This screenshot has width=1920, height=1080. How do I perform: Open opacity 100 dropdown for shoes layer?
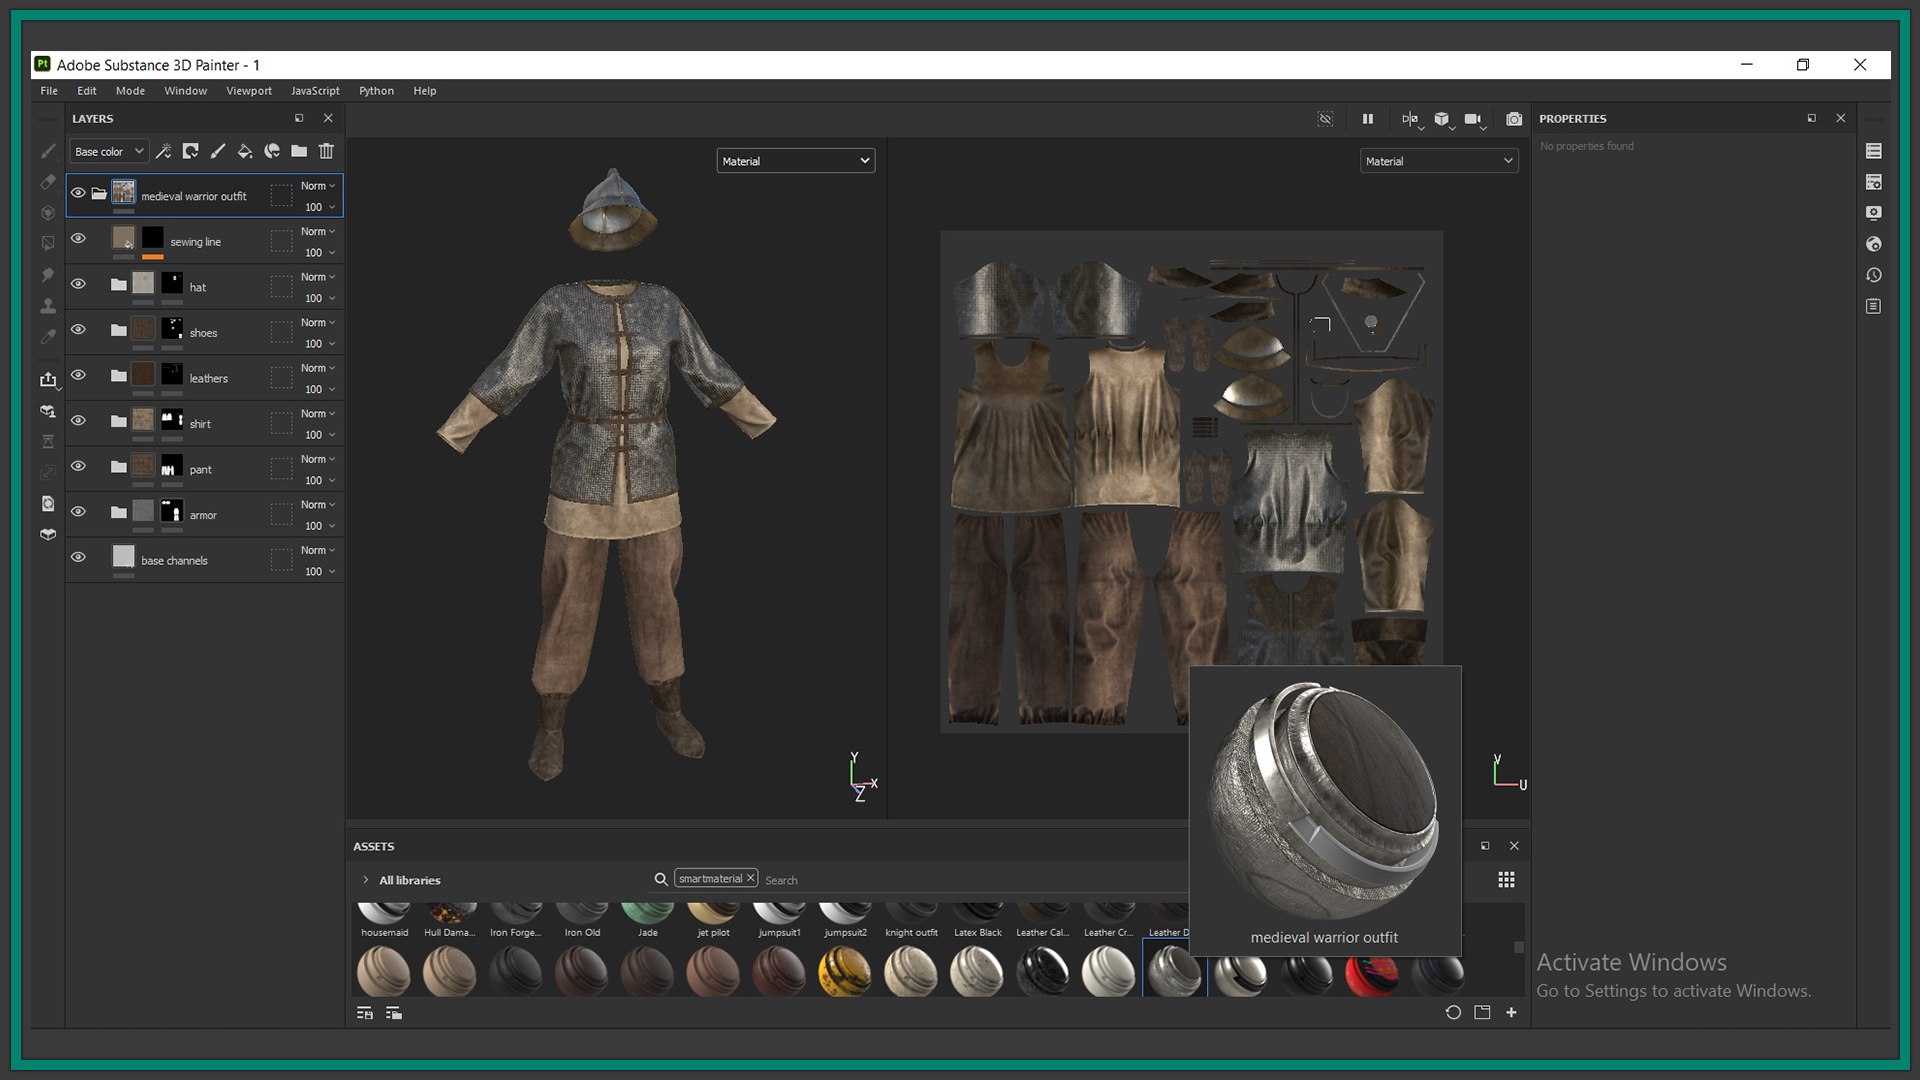320,344
